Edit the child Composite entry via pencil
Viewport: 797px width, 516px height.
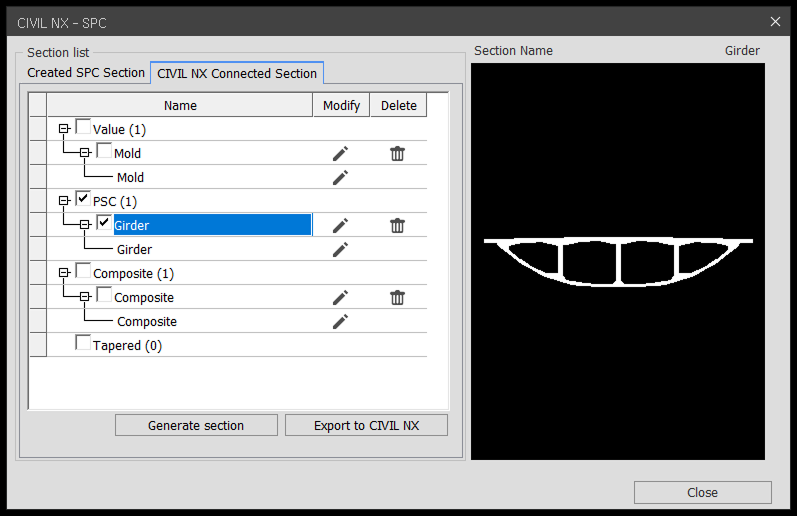(341, 321)
